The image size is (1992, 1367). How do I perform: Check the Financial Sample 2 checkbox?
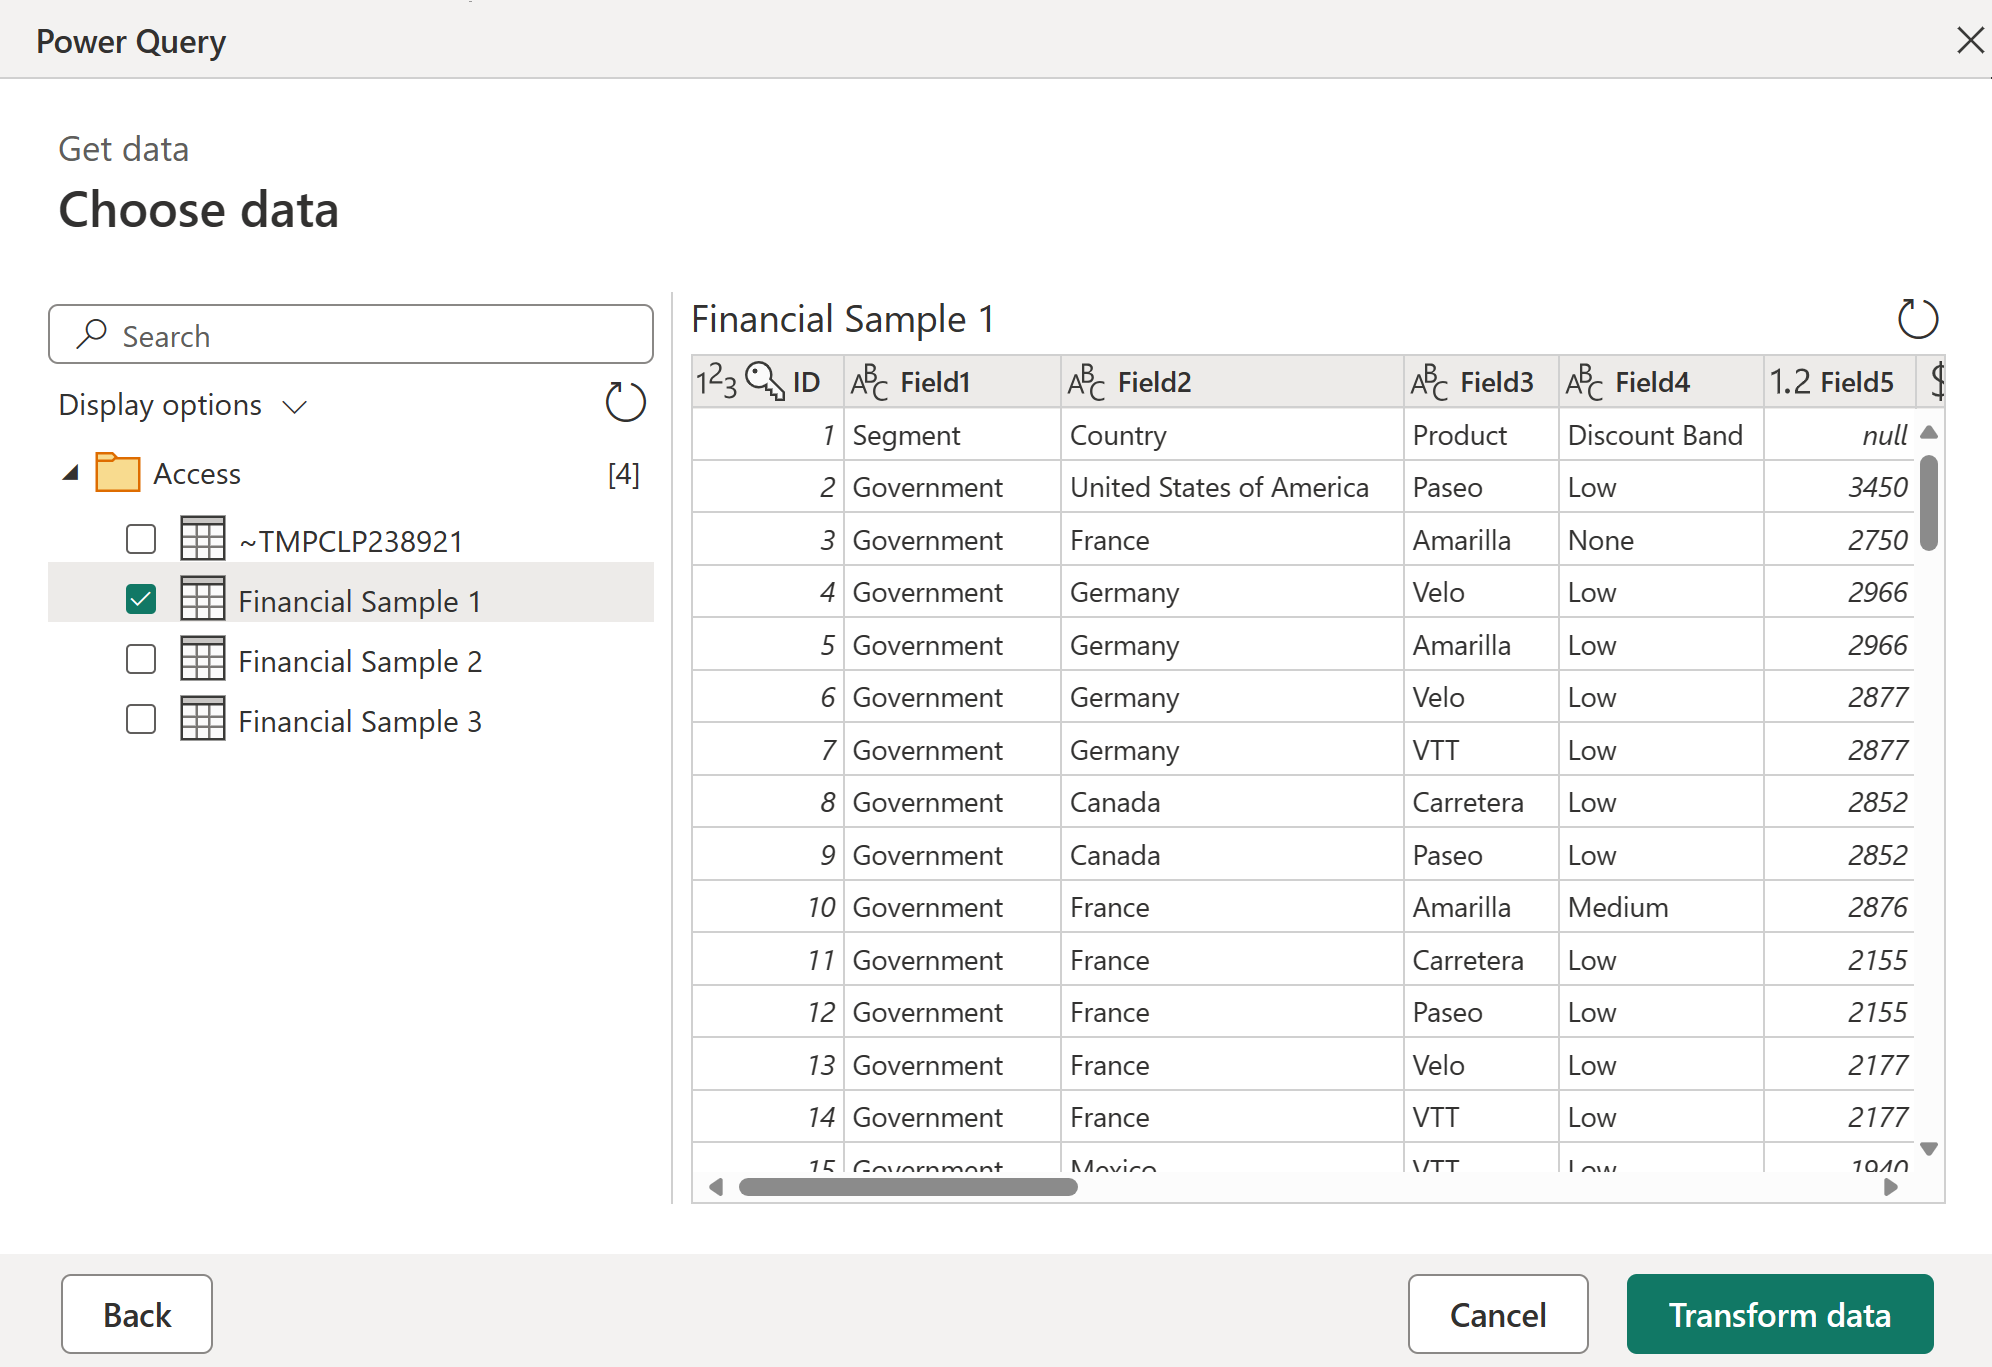pos(141,660)
